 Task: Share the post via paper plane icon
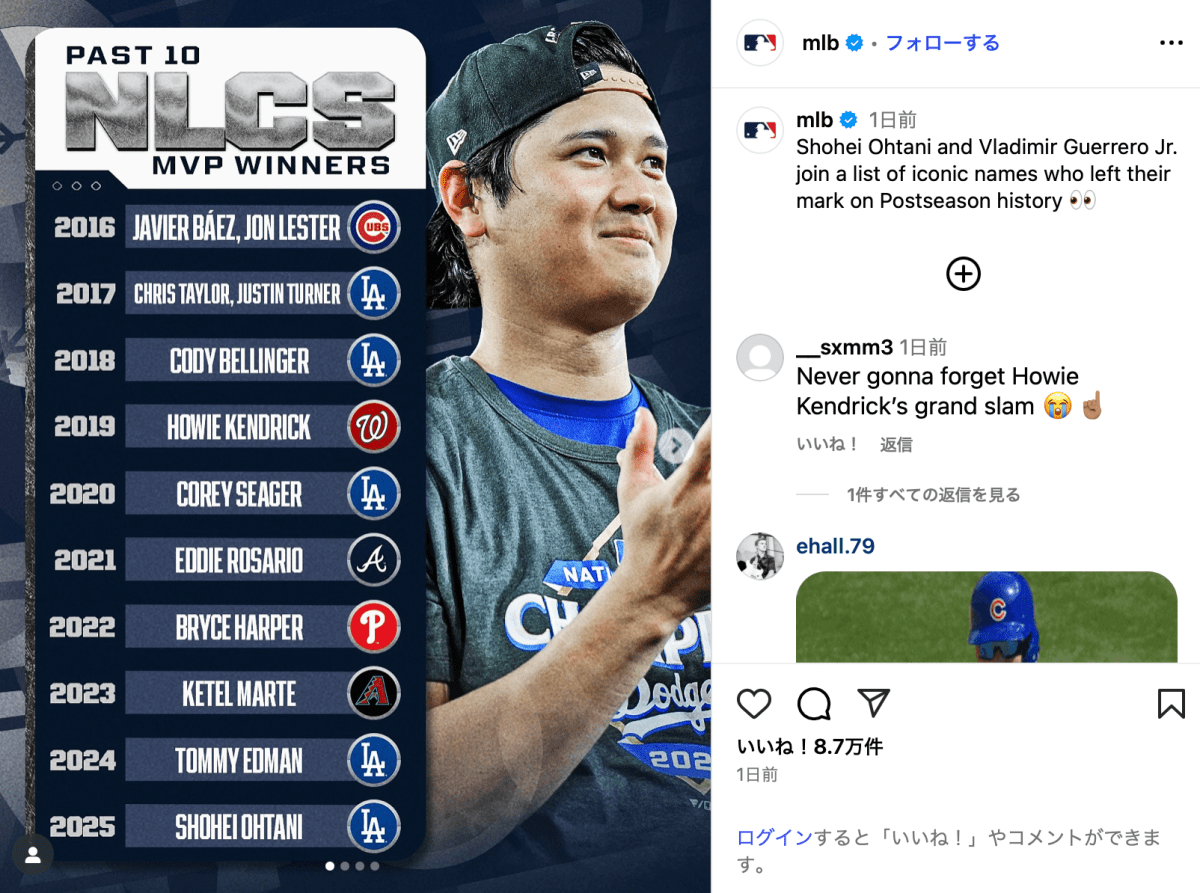(x=874, y=704)
